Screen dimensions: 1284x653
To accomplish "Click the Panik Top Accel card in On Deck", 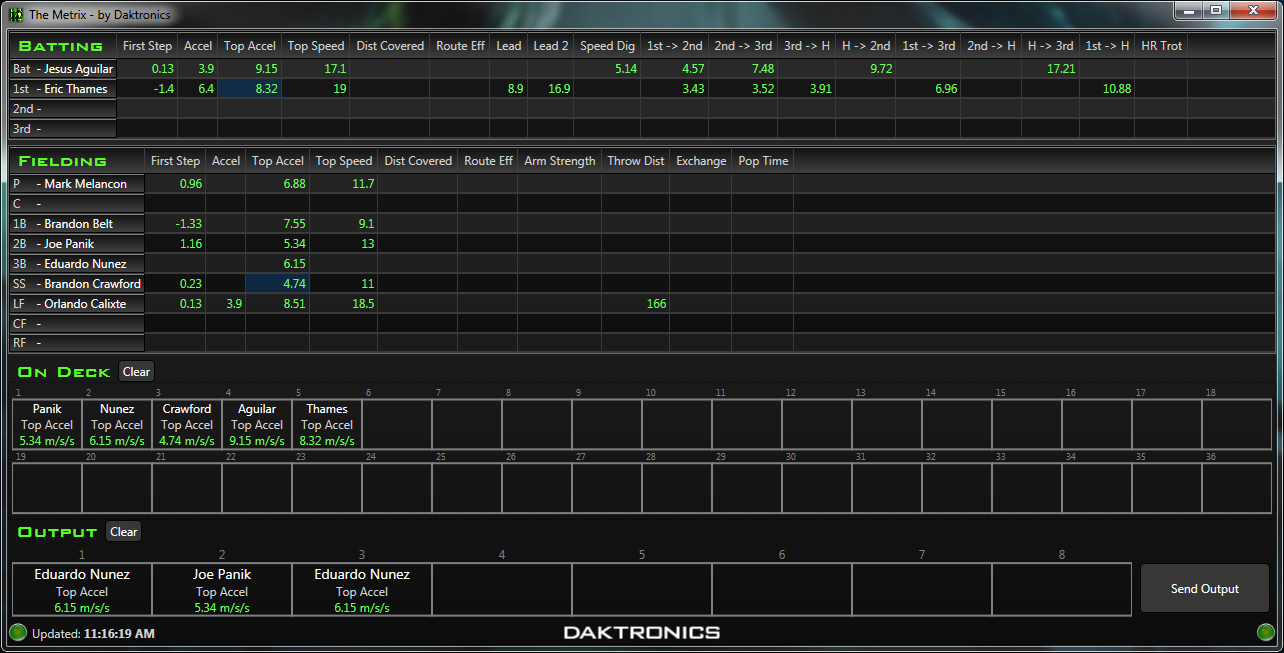I will click(x=46, y=425).
